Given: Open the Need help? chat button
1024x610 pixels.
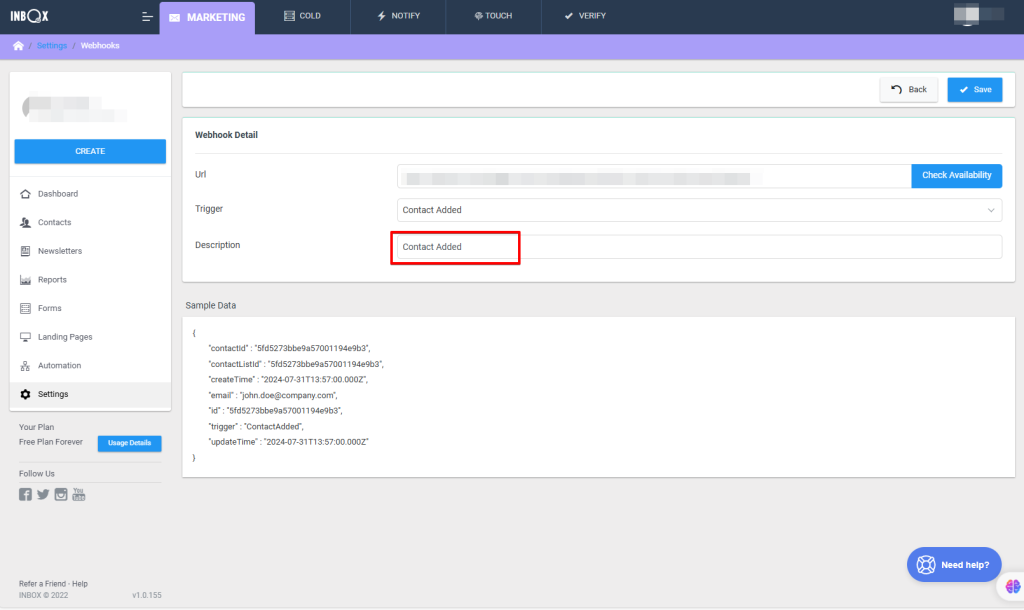Looking at the screenshot, I should [x=953, y=565].
